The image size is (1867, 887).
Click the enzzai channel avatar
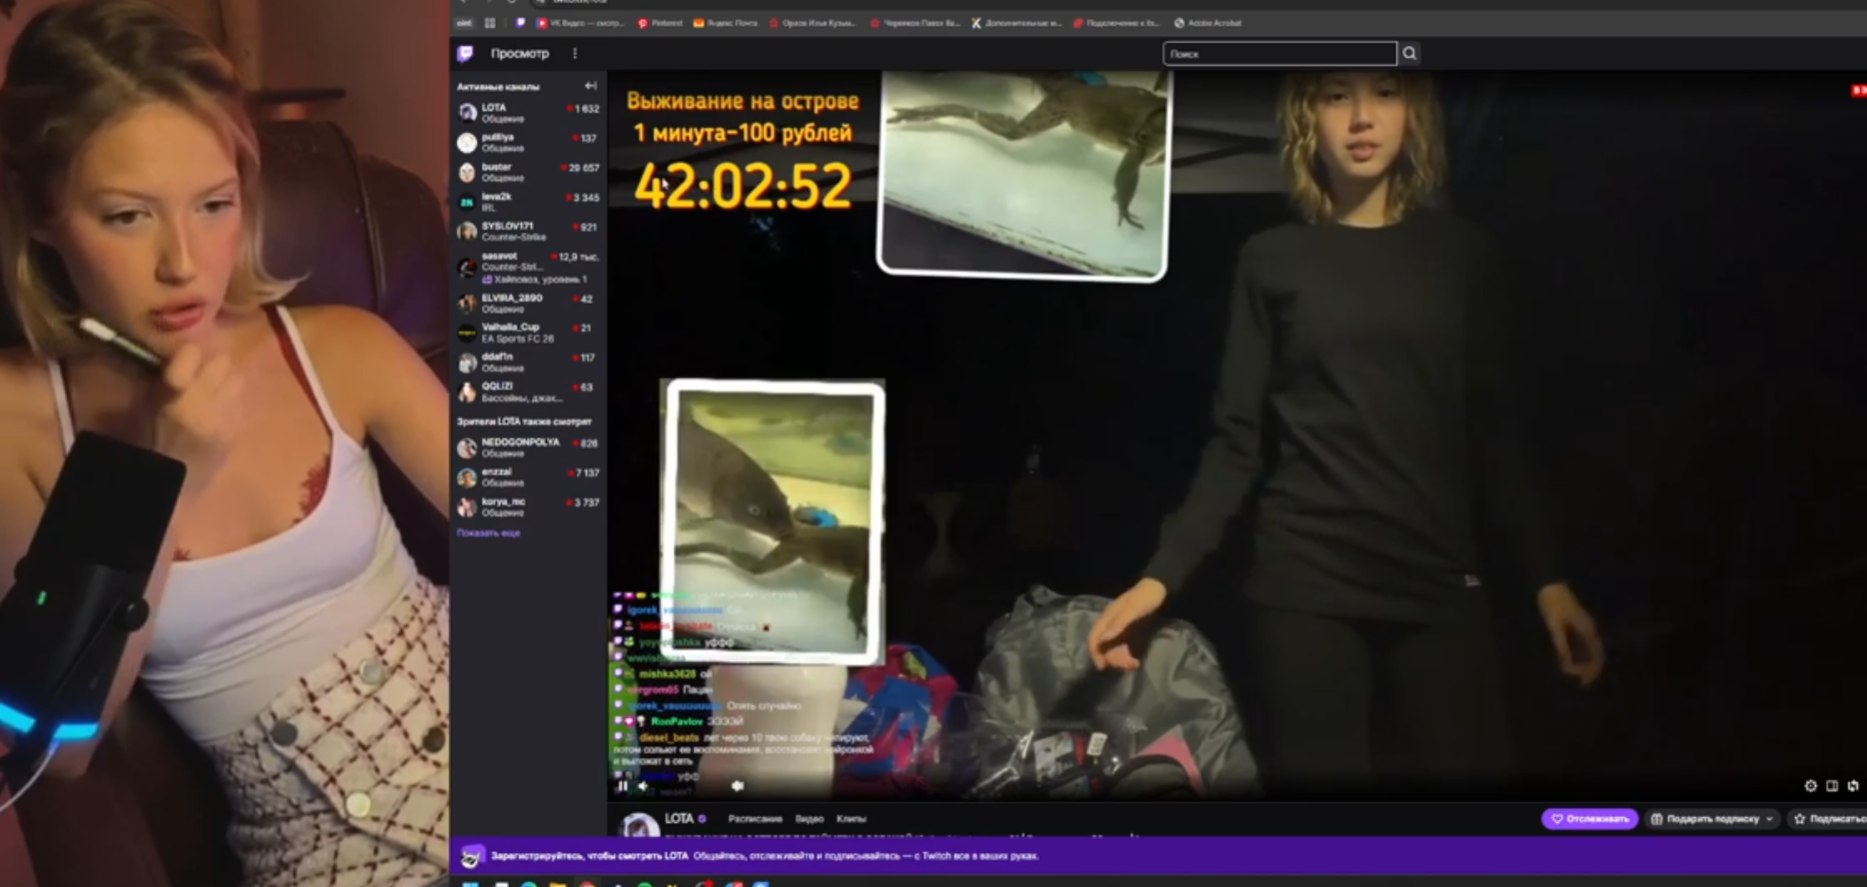(x=467, y=477)
